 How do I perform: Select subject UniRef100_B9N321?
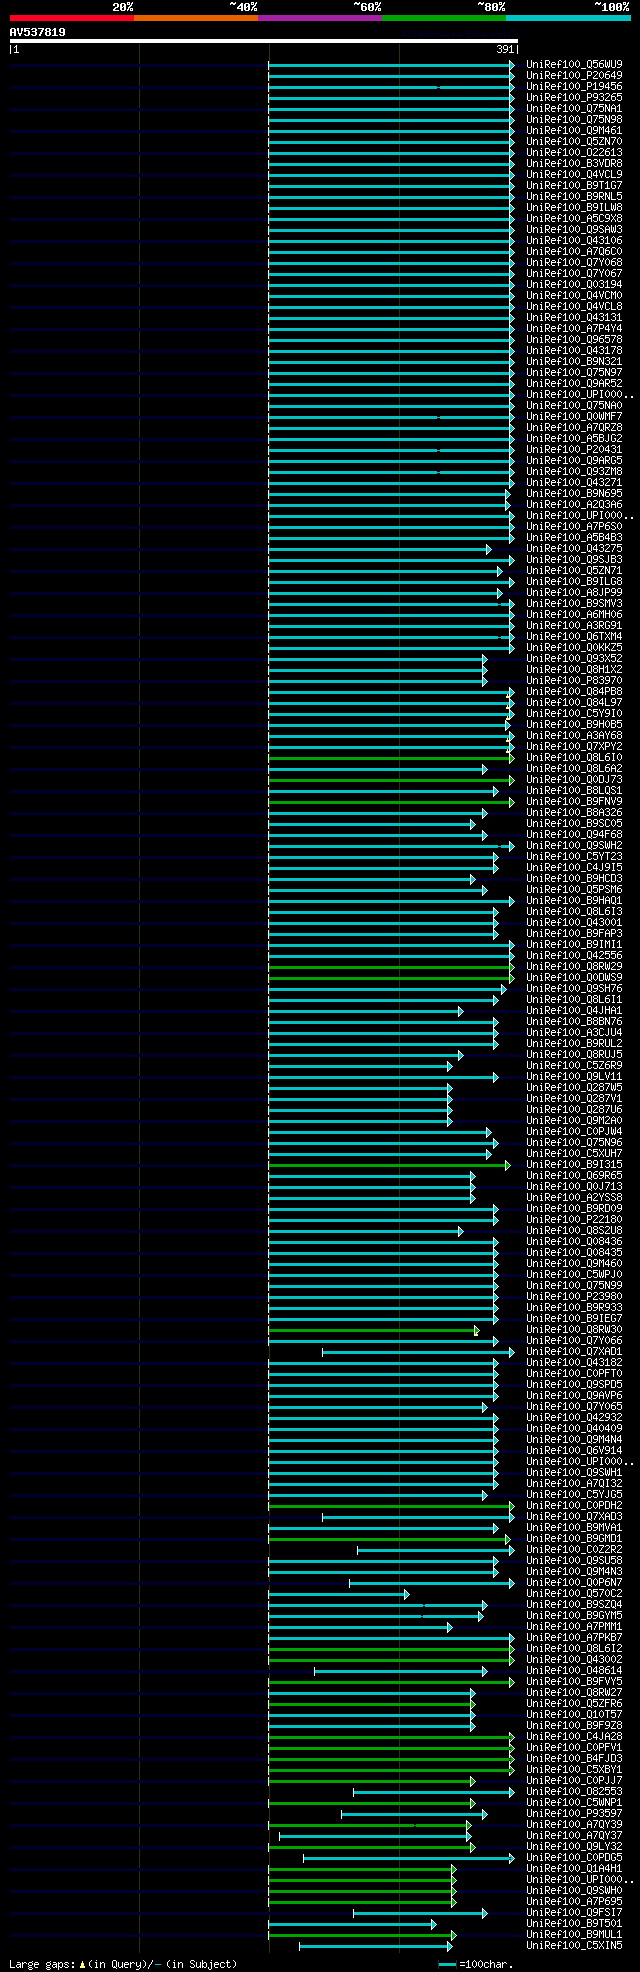coord(574,361)
